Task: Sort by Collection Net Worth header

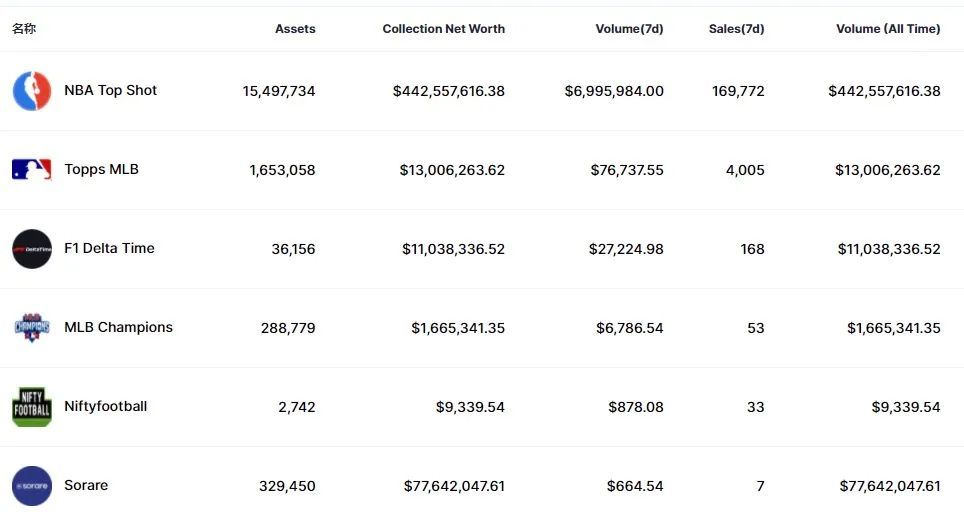Action: tap(443, 29)
